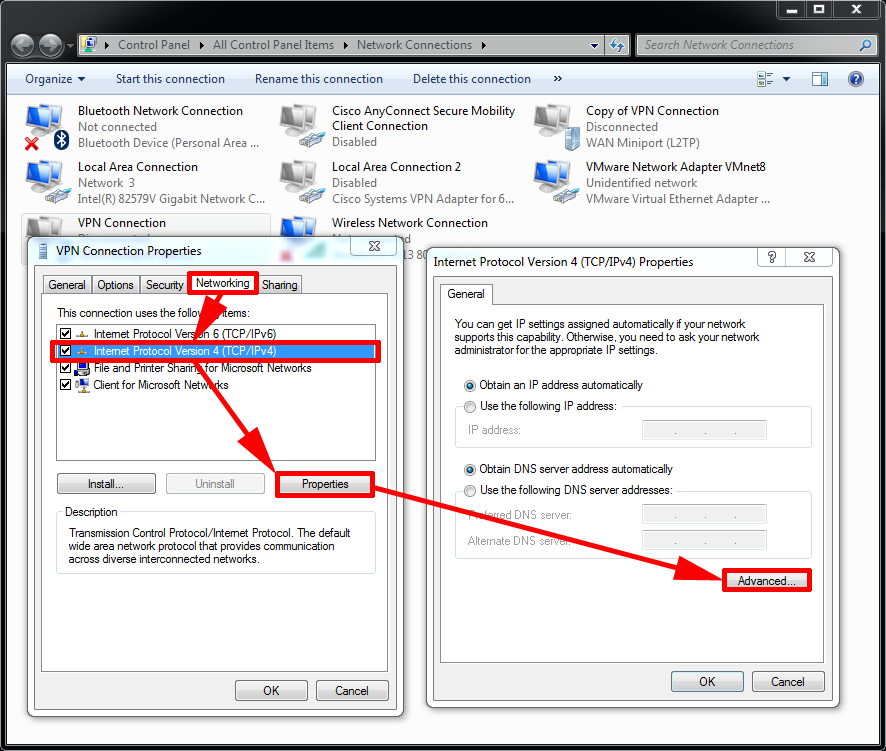
Task: Open the Help question mark icon
Action: [x=855, y=79]
